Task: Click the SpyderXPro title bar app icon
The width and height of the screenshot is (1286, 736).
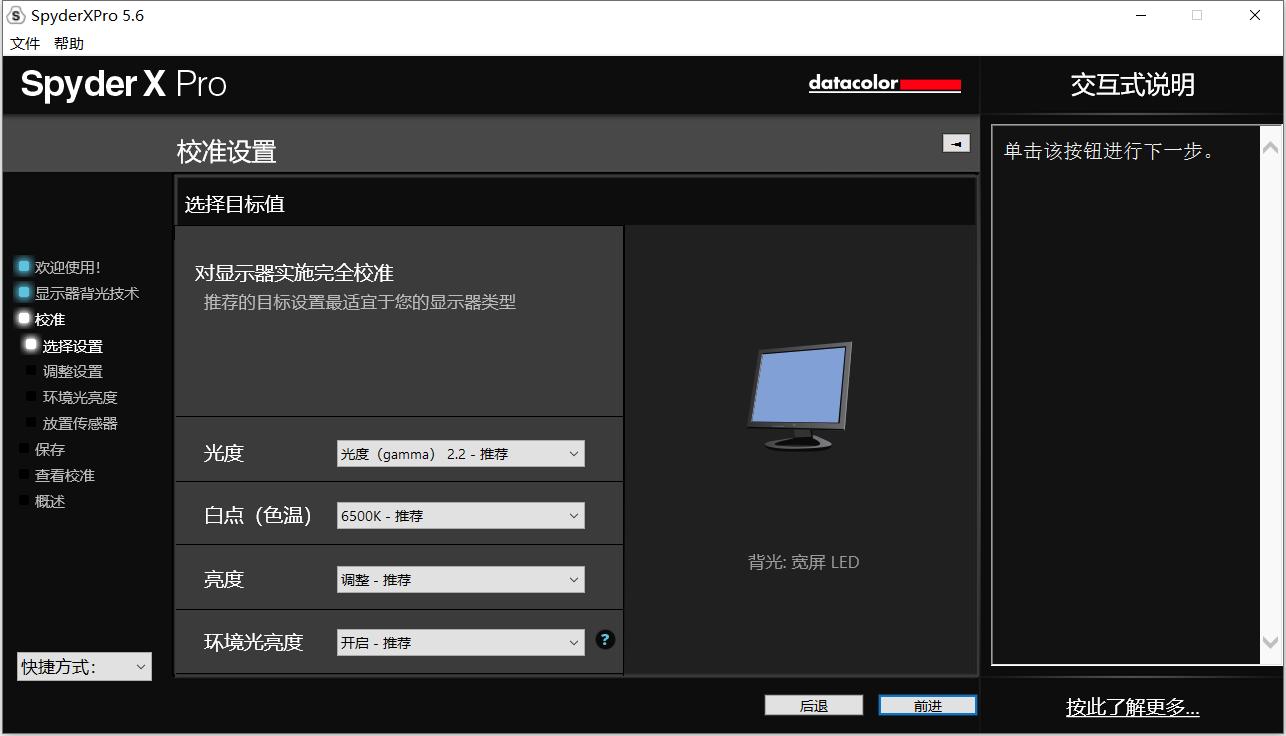Action: [x=16, y=15]
